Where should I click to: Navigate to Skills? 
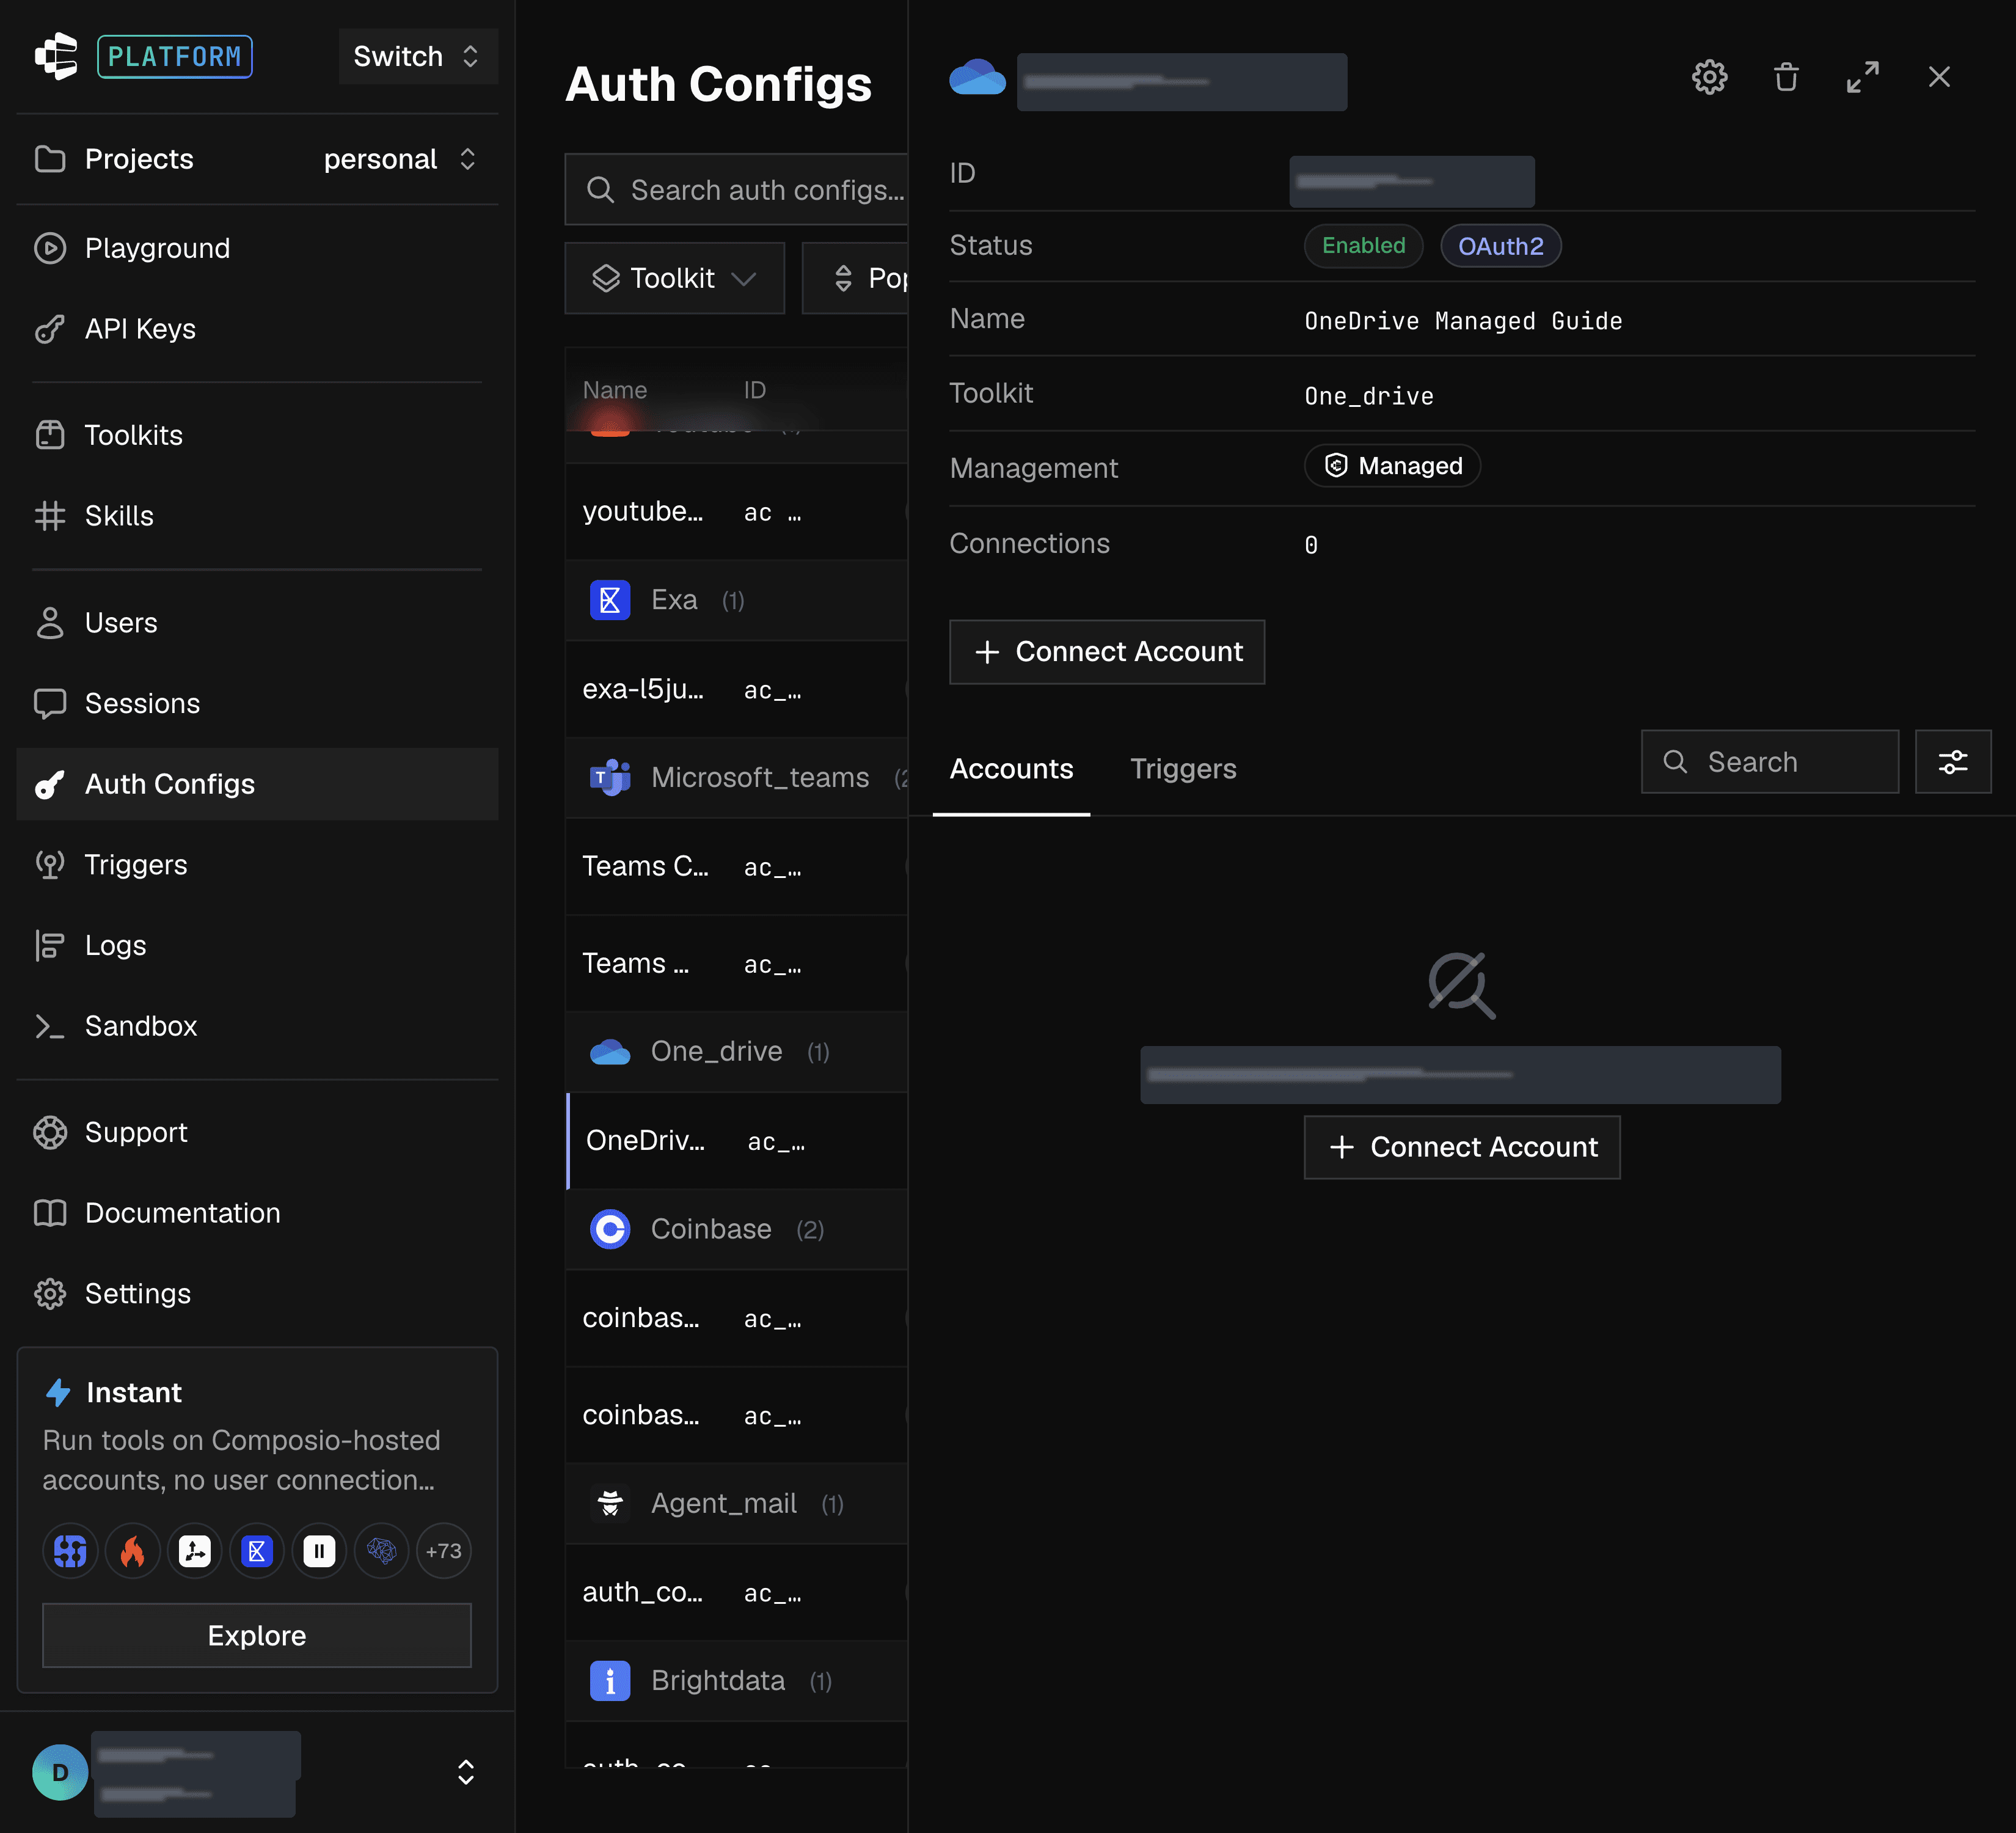258,516
